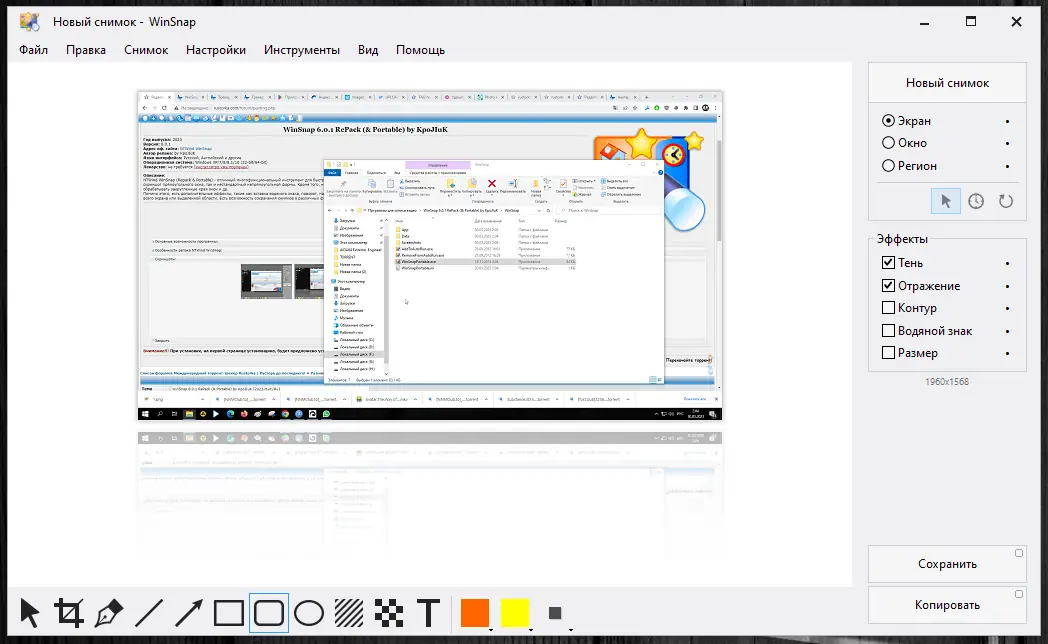The image size is (1048, 644).
Task: Toggle mouse cursor capture icon
Action: 946,201
